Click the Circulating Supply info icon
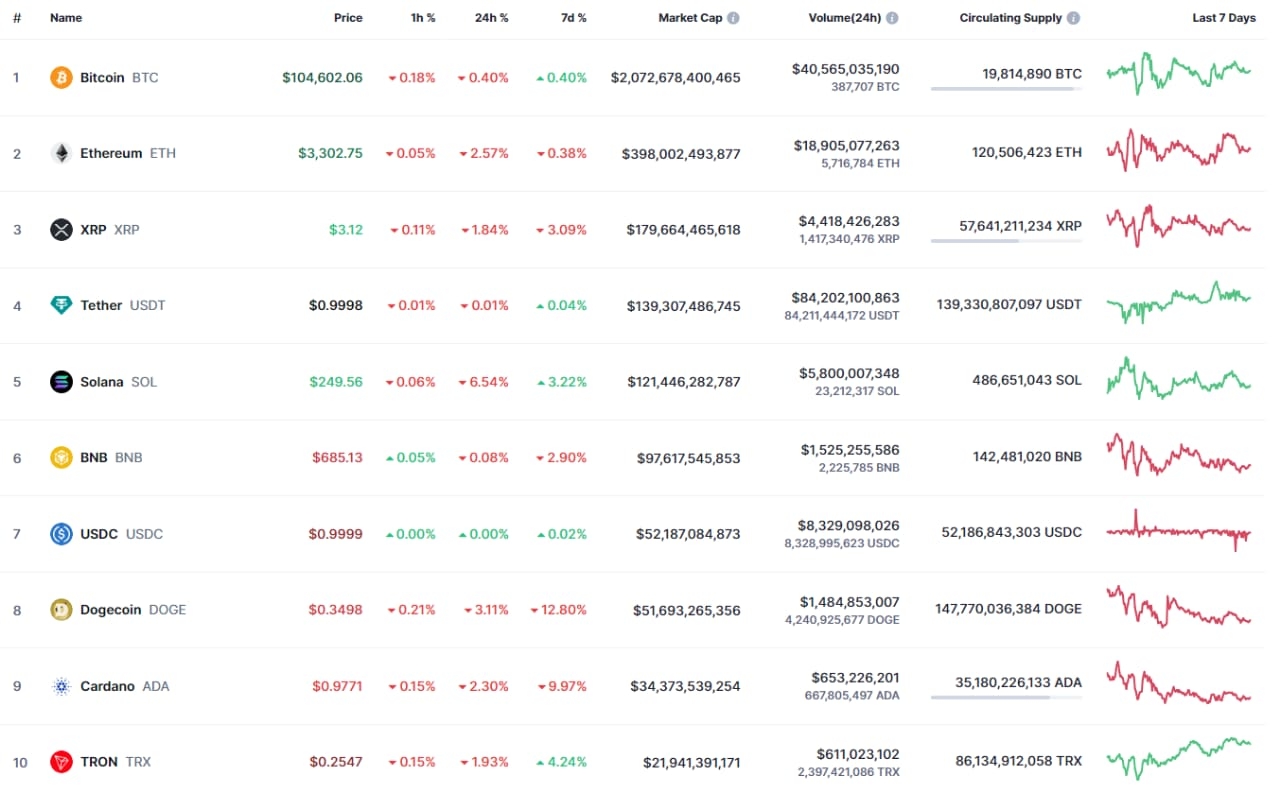Image resolution: width=1280 pixels, height=792 pixels. click(1073, 18)
